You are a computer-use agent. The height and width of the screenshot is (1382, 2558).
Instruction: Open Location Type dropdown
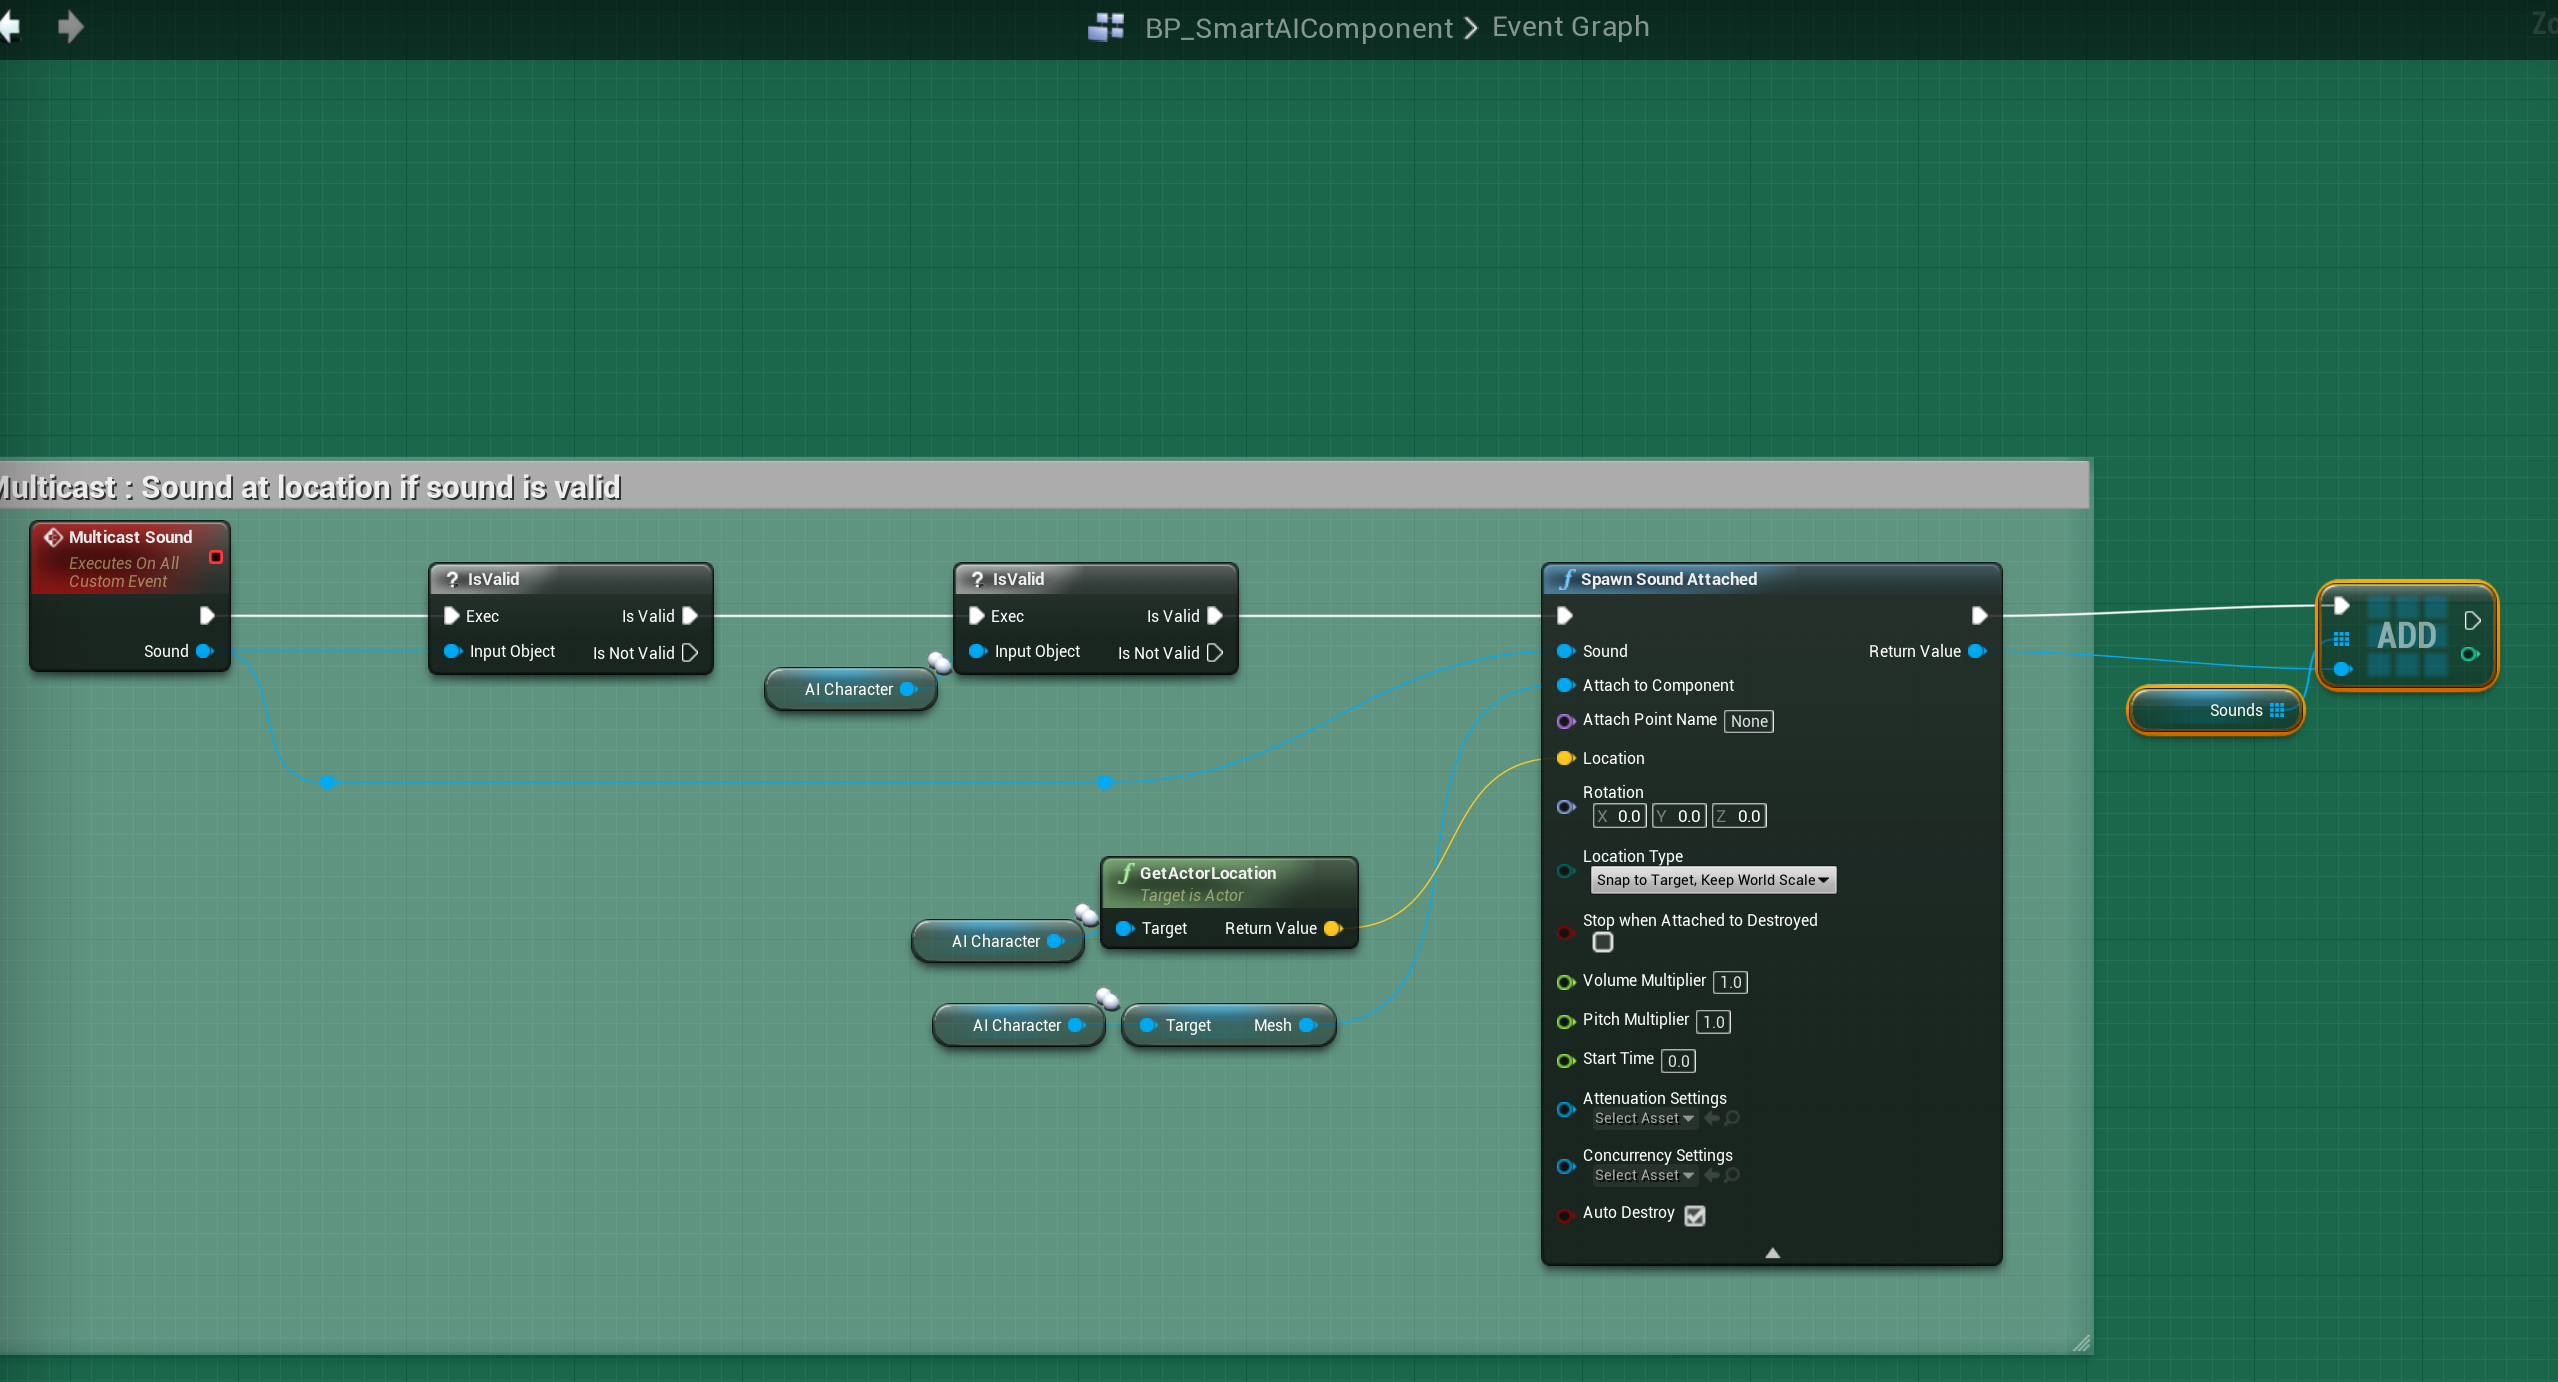coord(1712,880)
